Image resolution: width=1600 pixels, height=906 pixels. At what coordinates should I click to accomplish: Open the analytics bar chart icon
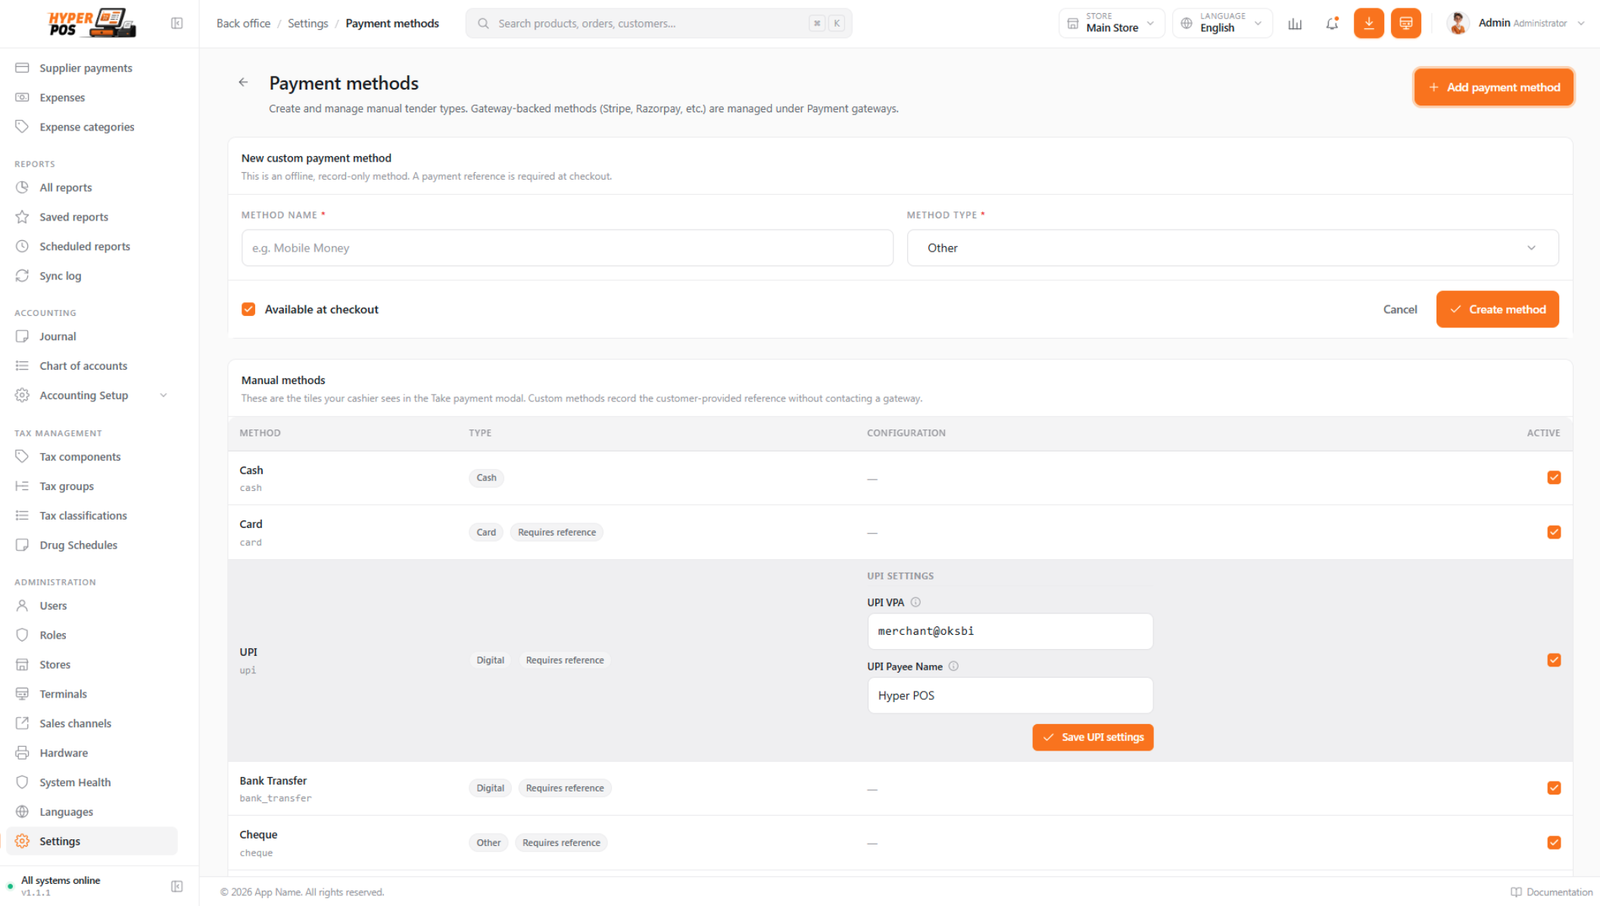[1295, 23]
